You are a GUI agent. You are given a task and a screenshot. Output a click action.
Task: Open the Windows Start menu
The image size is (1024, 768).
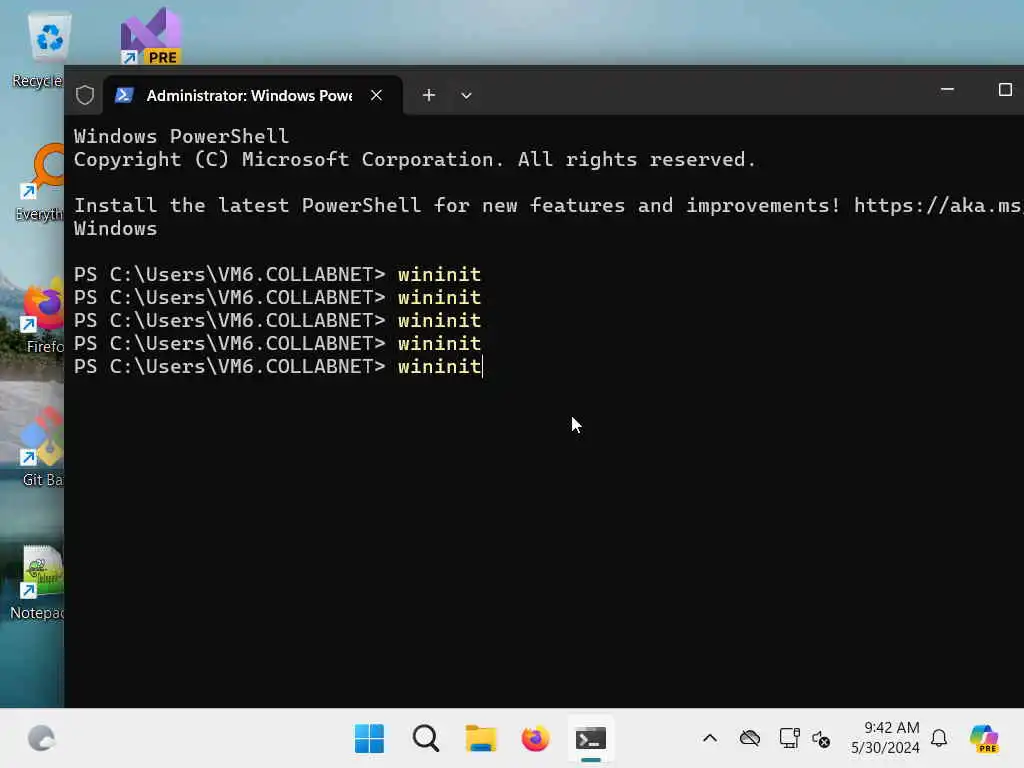click(x=369, y=739)
